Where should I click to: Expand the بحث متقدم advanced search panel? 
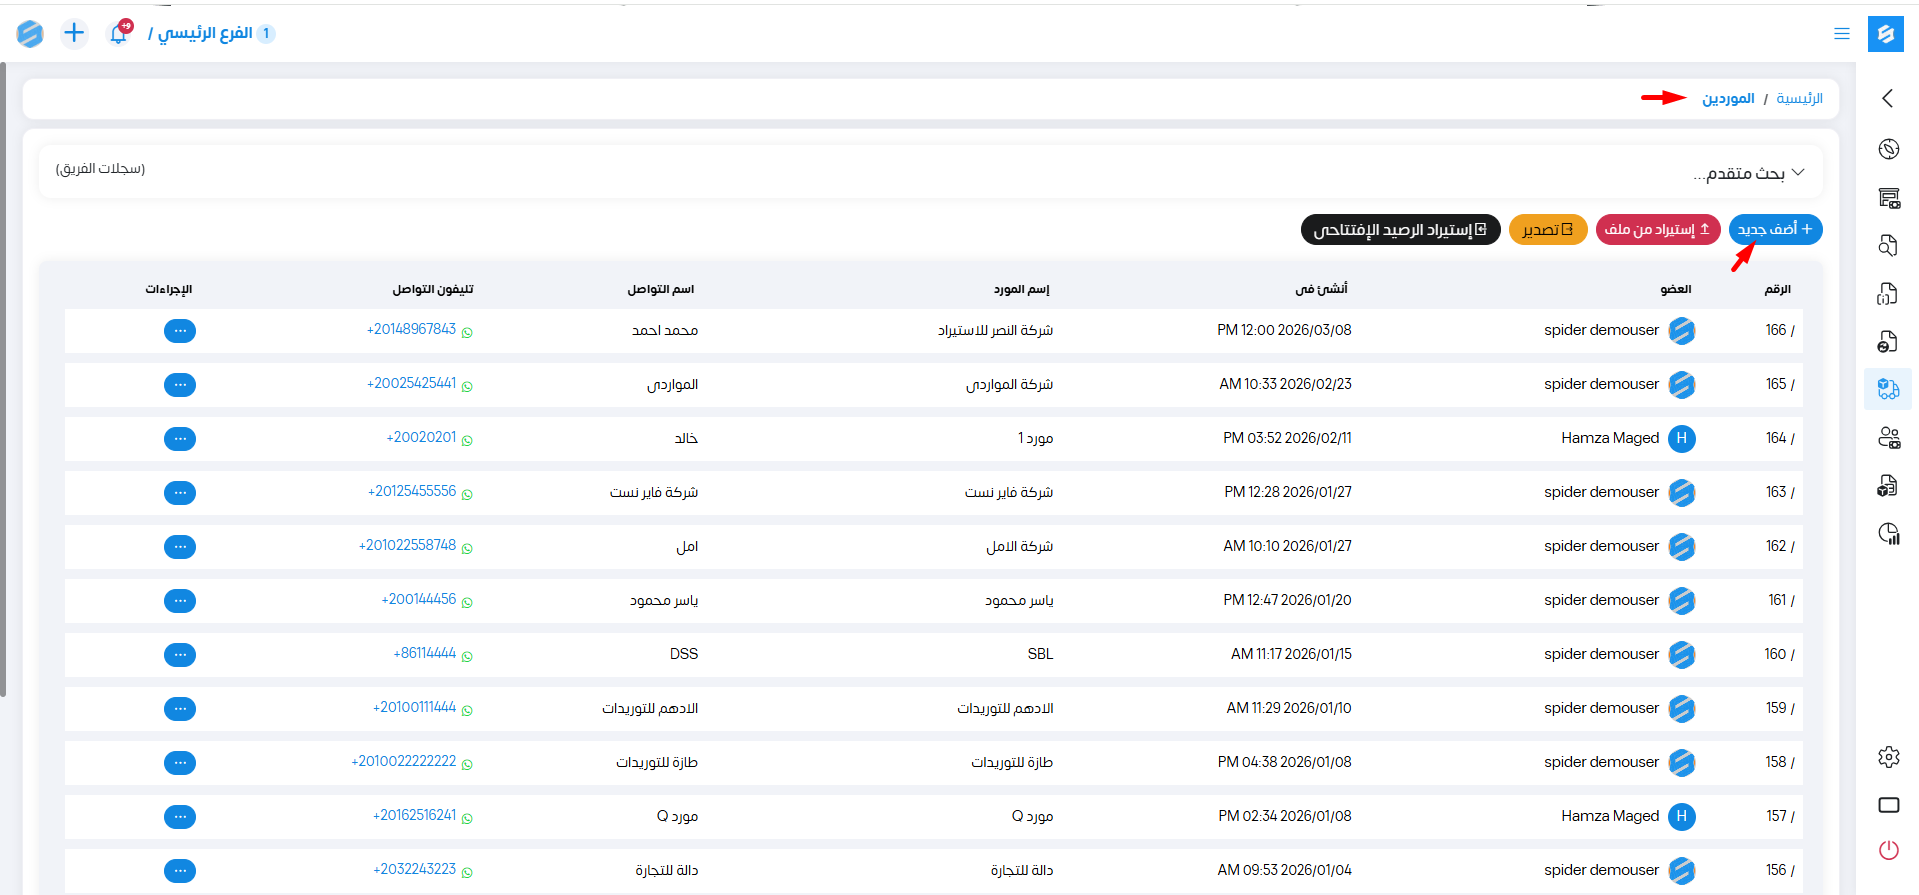[1746, 173]
